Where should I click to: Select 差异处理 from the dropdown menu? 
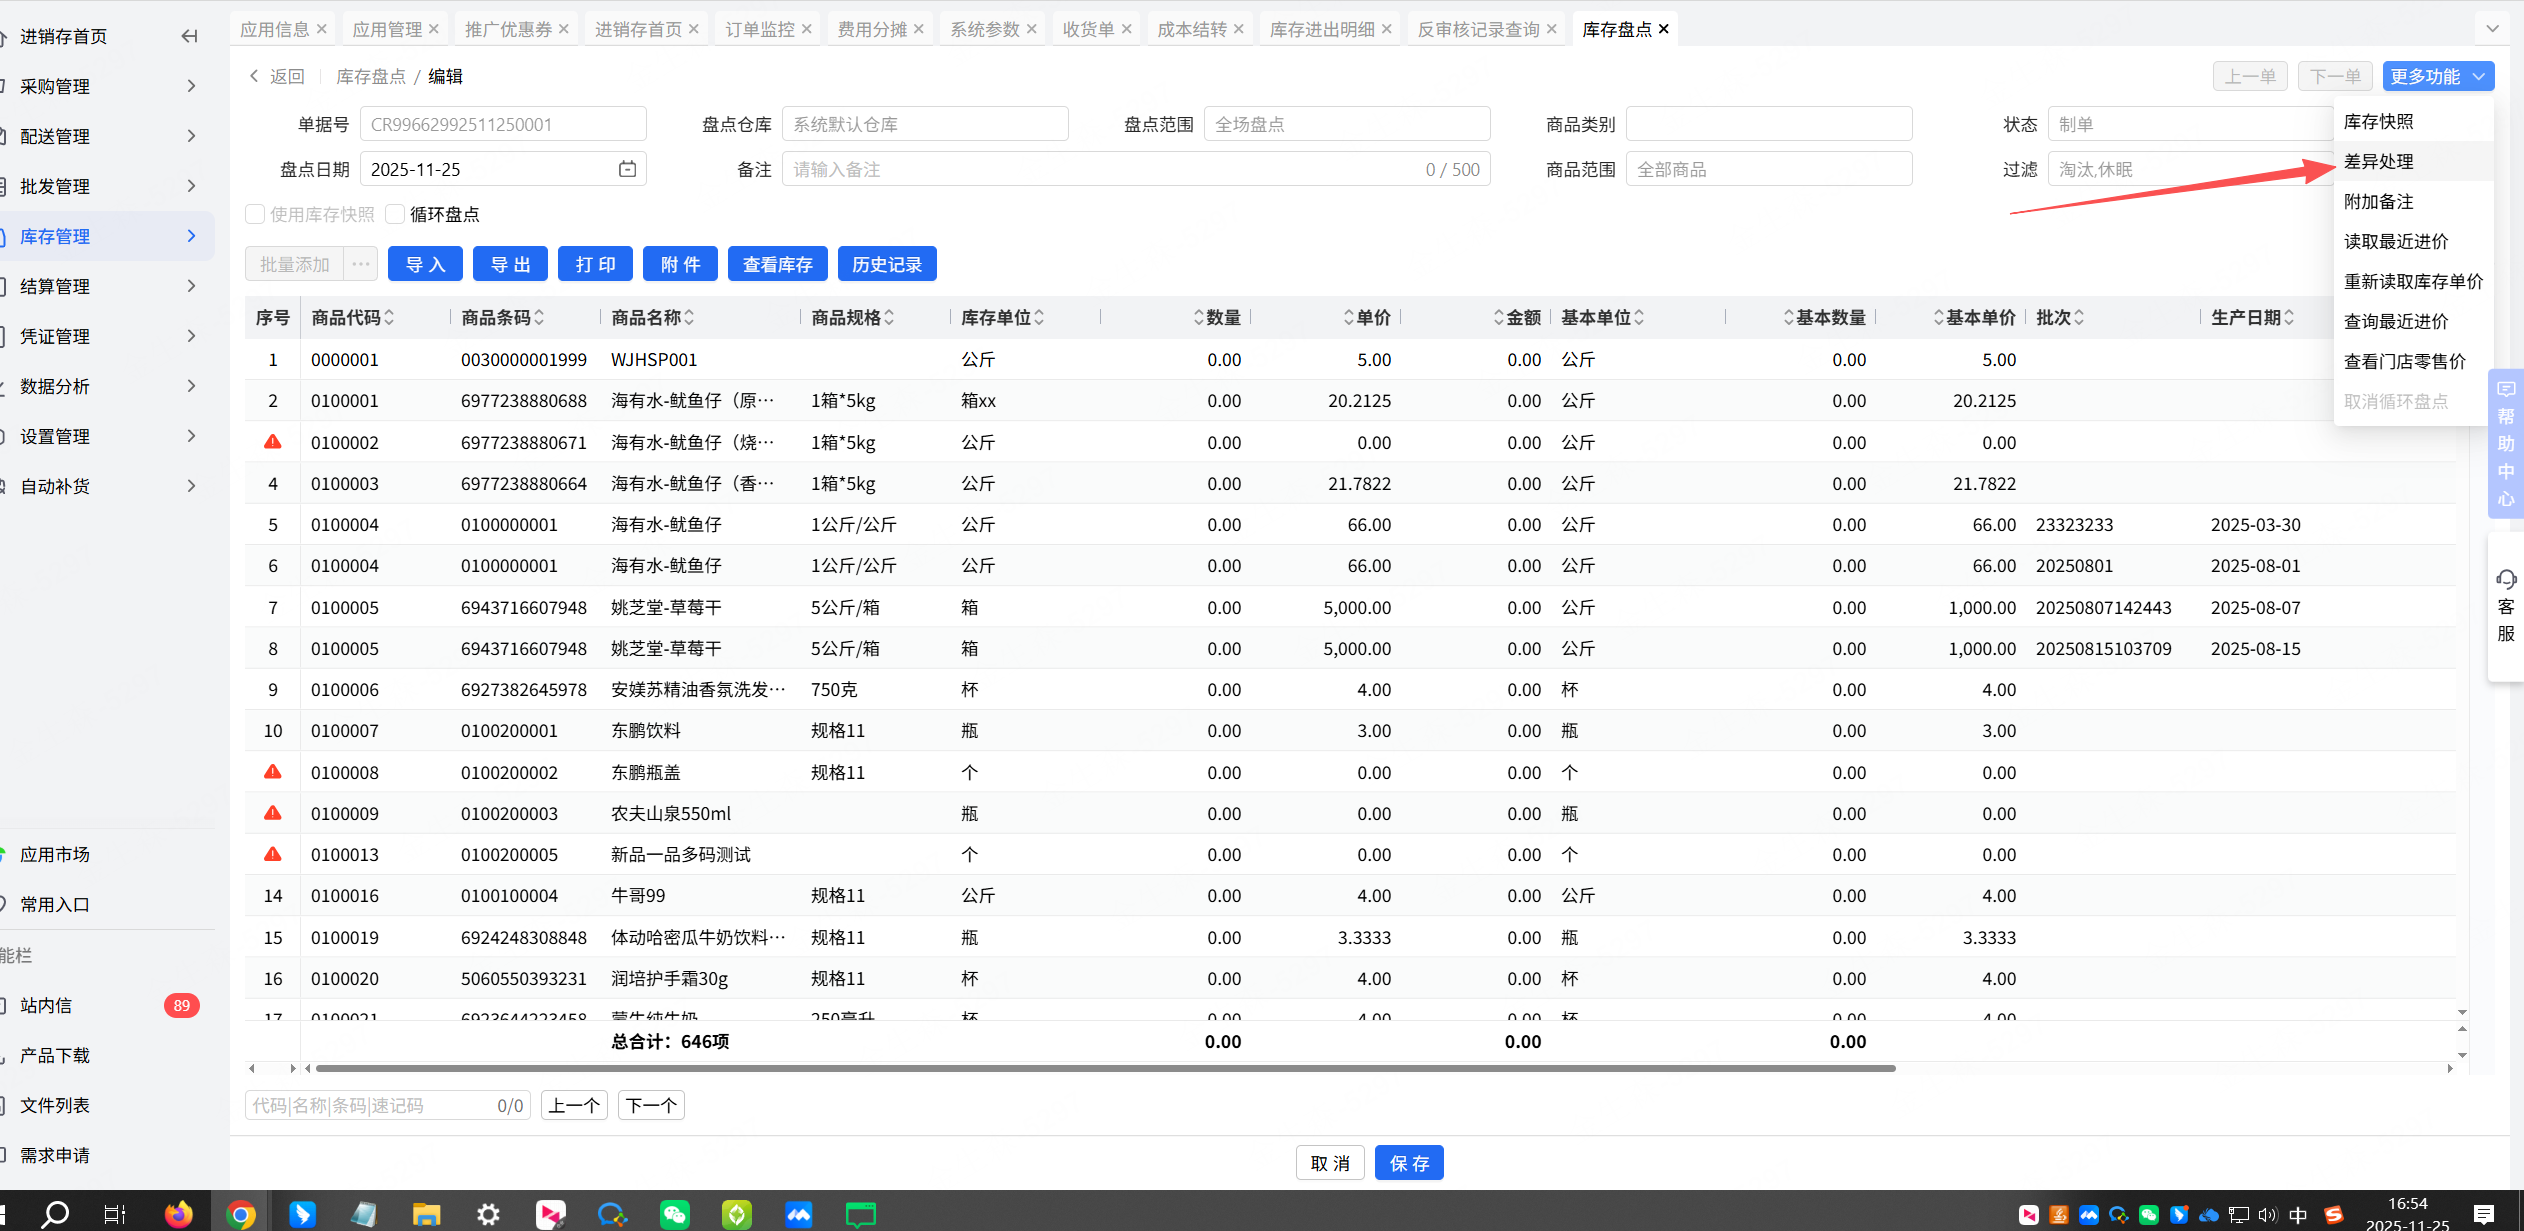tap(2378, 161)
